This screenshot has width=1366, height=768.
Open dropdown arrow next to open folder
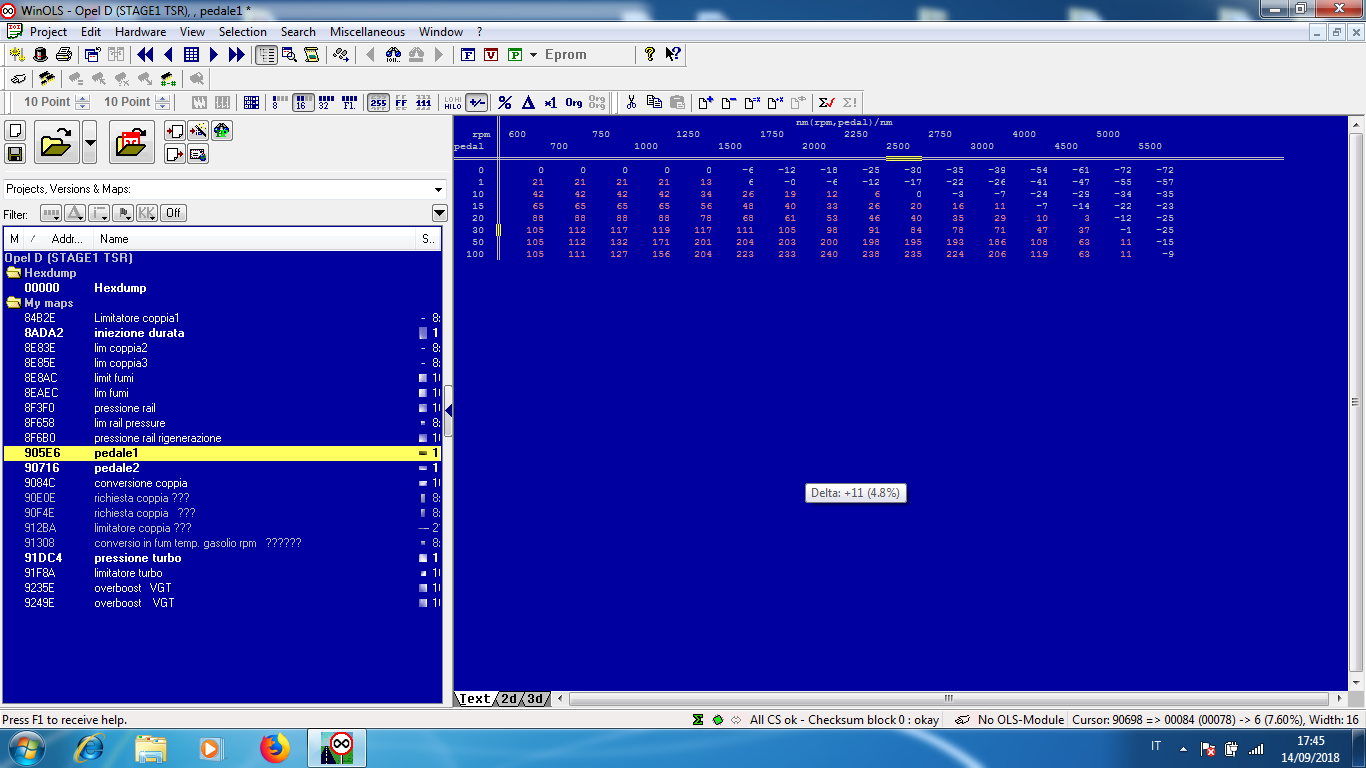[90, 142]
